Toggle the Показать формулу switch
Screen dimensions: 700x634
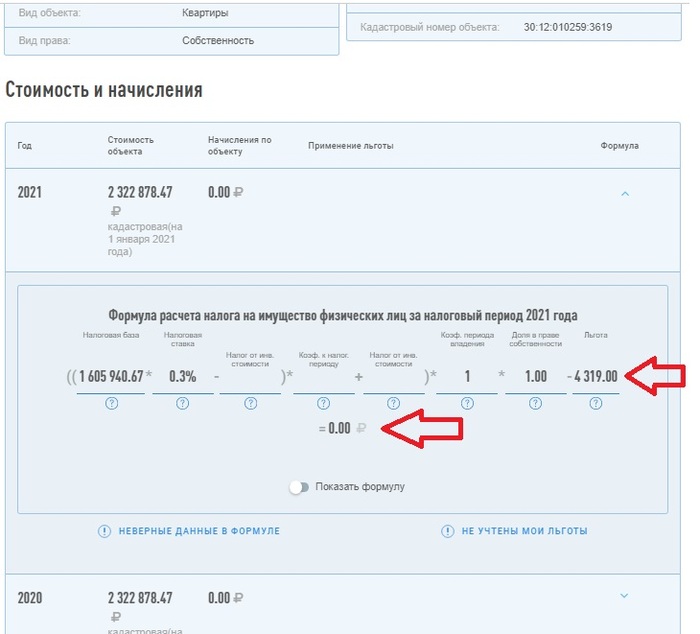point(299,487)
